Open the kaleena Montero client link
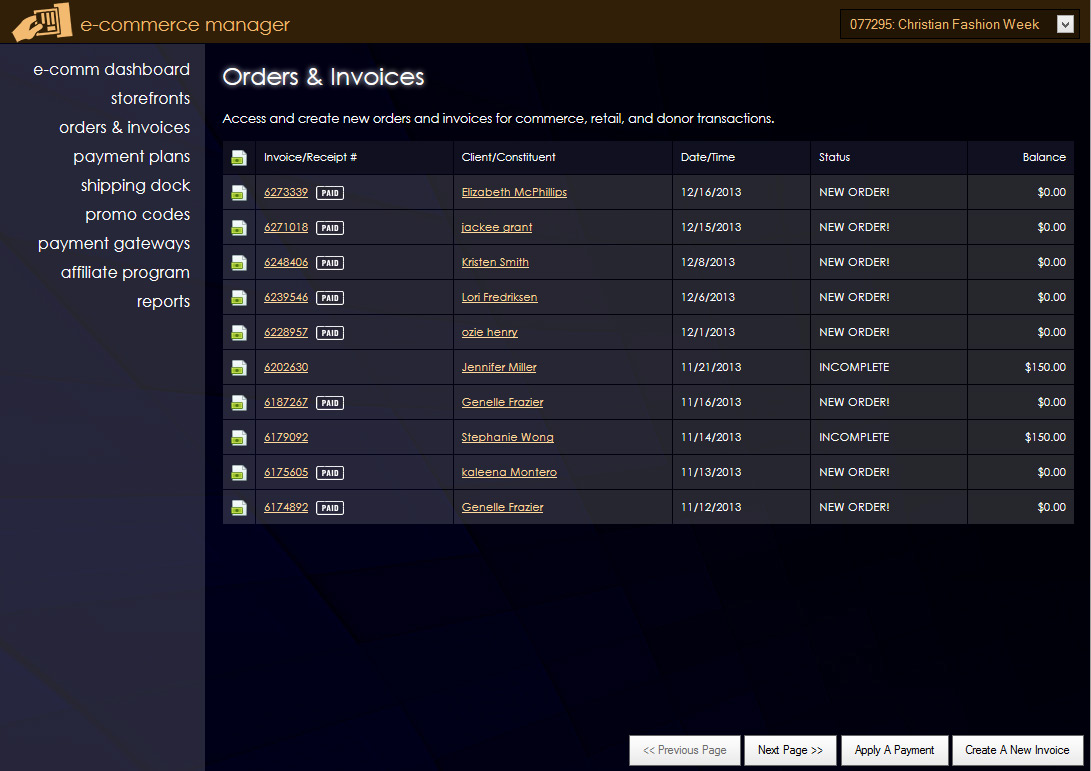Image resolution: width=1091 pixels, height=771 pixels. 509,472
